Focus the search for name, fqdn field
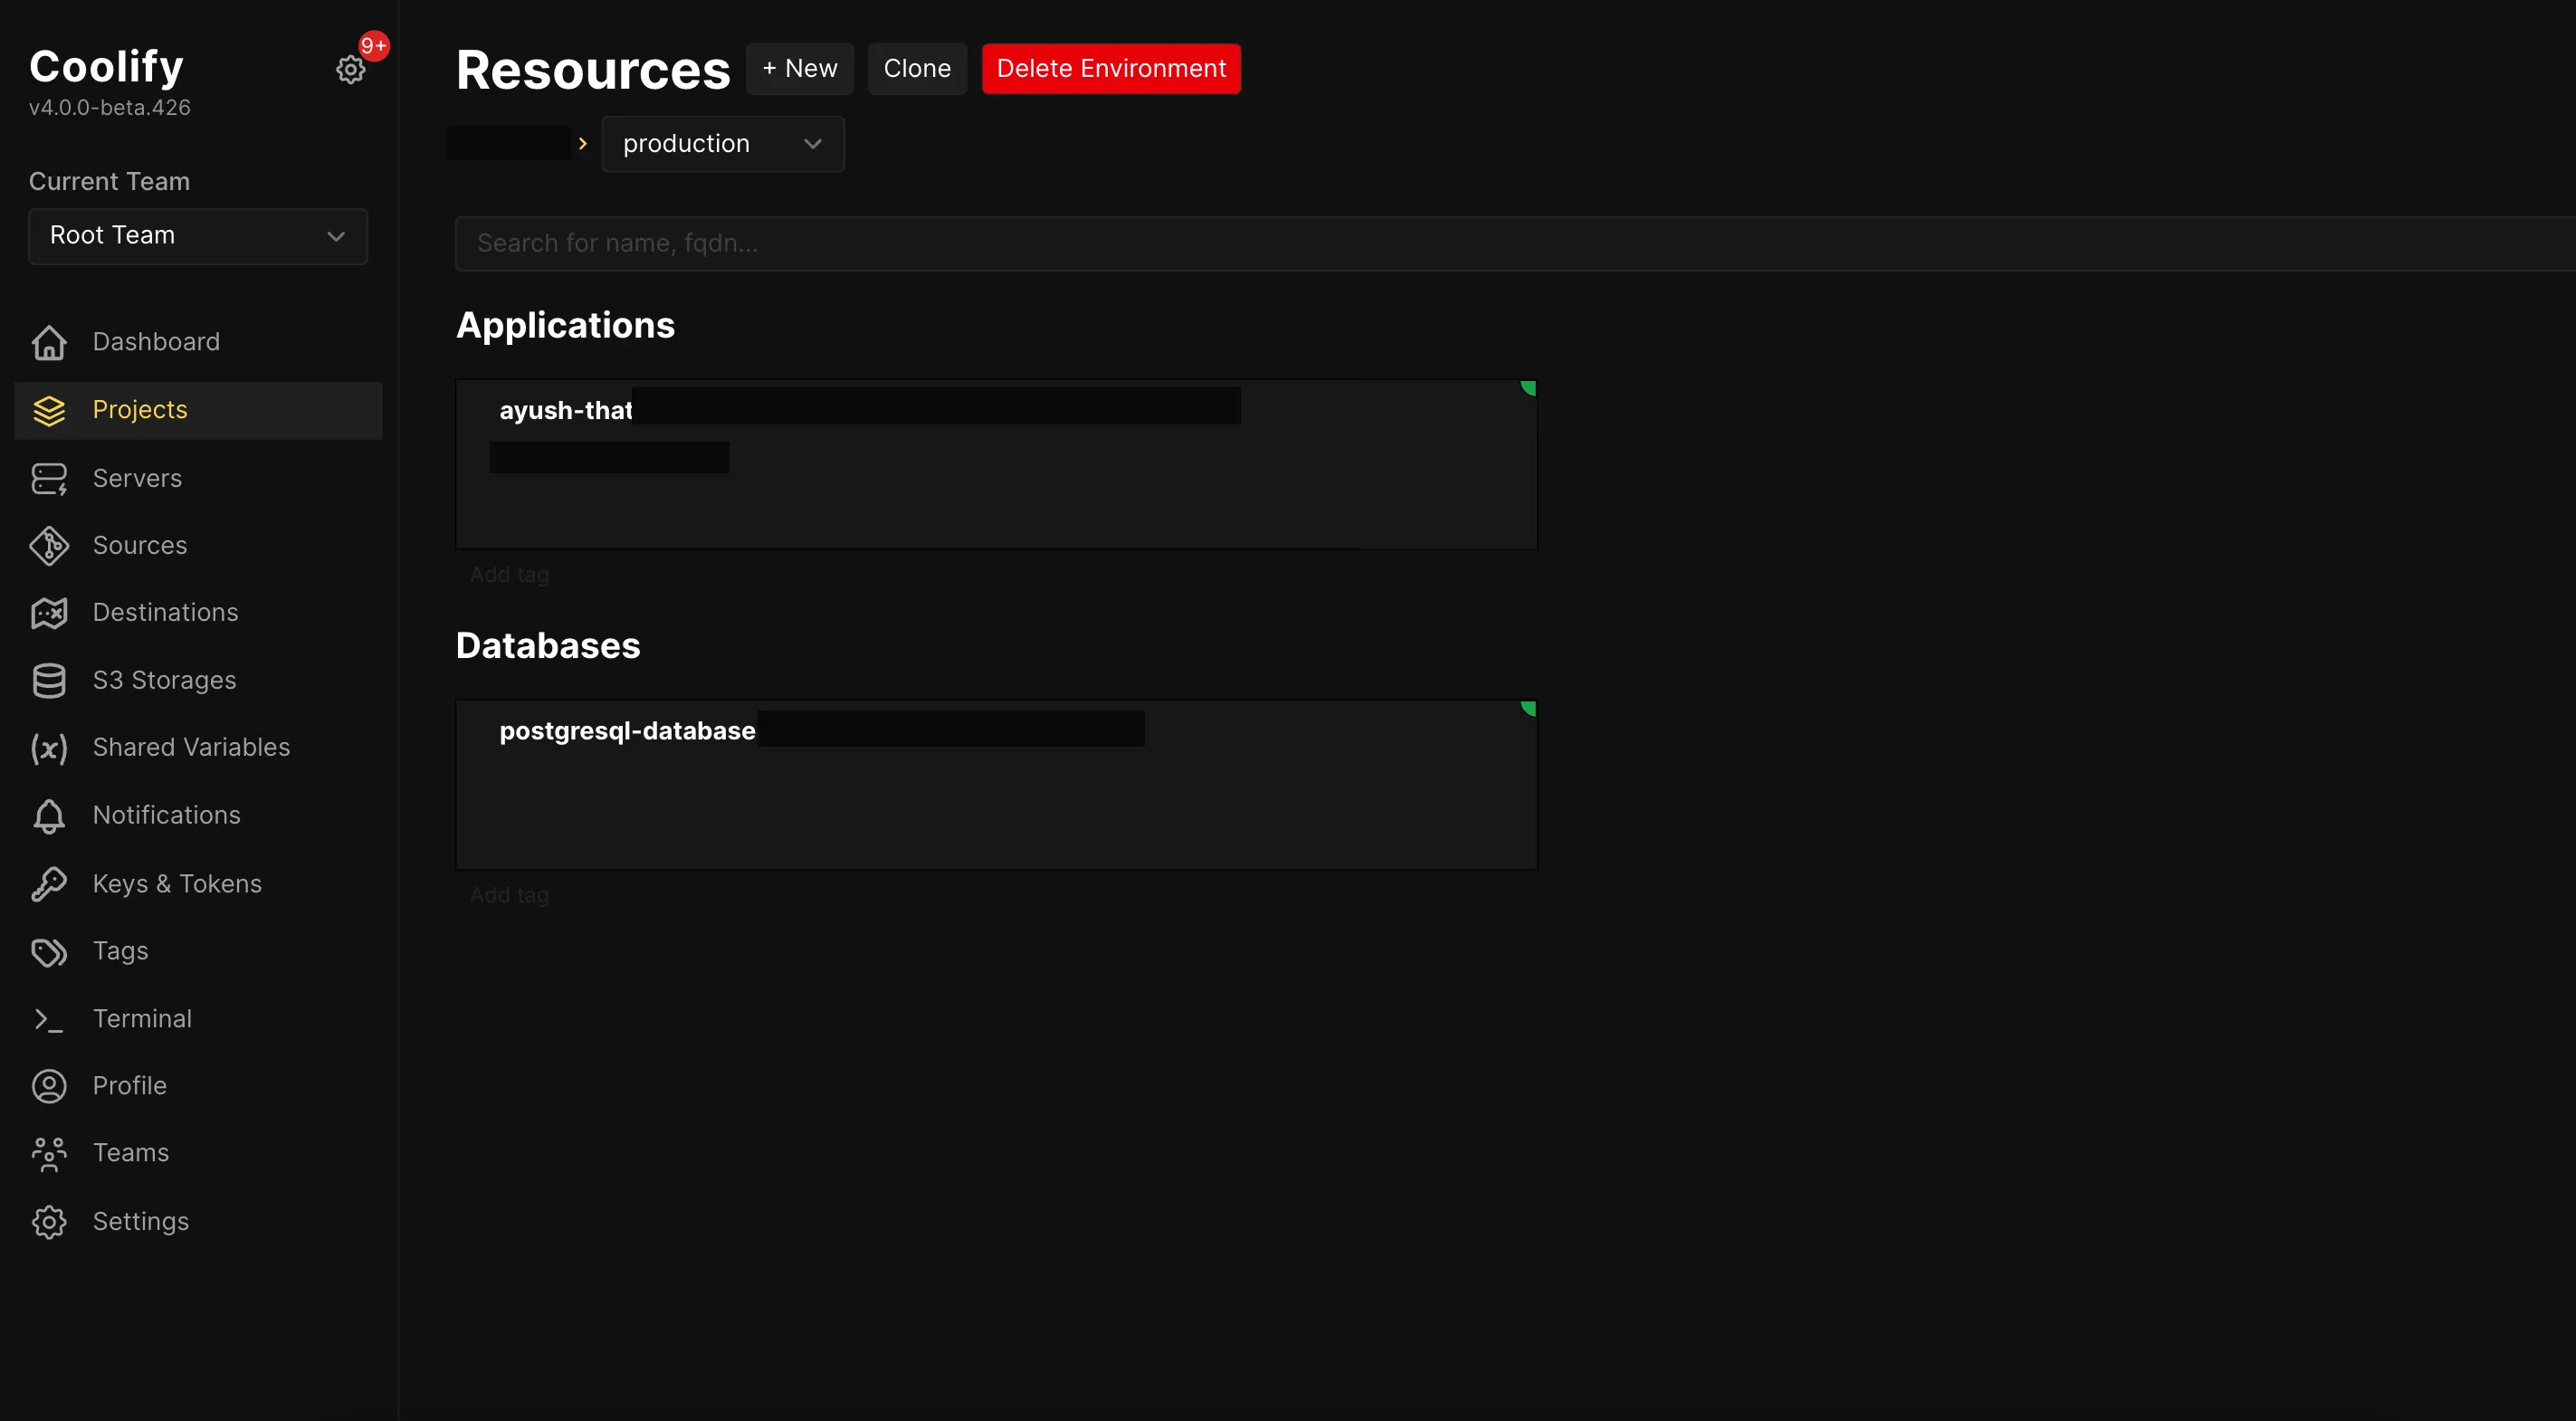Viewport: 2576px width, 1421px height. [x=1500, y=243]
